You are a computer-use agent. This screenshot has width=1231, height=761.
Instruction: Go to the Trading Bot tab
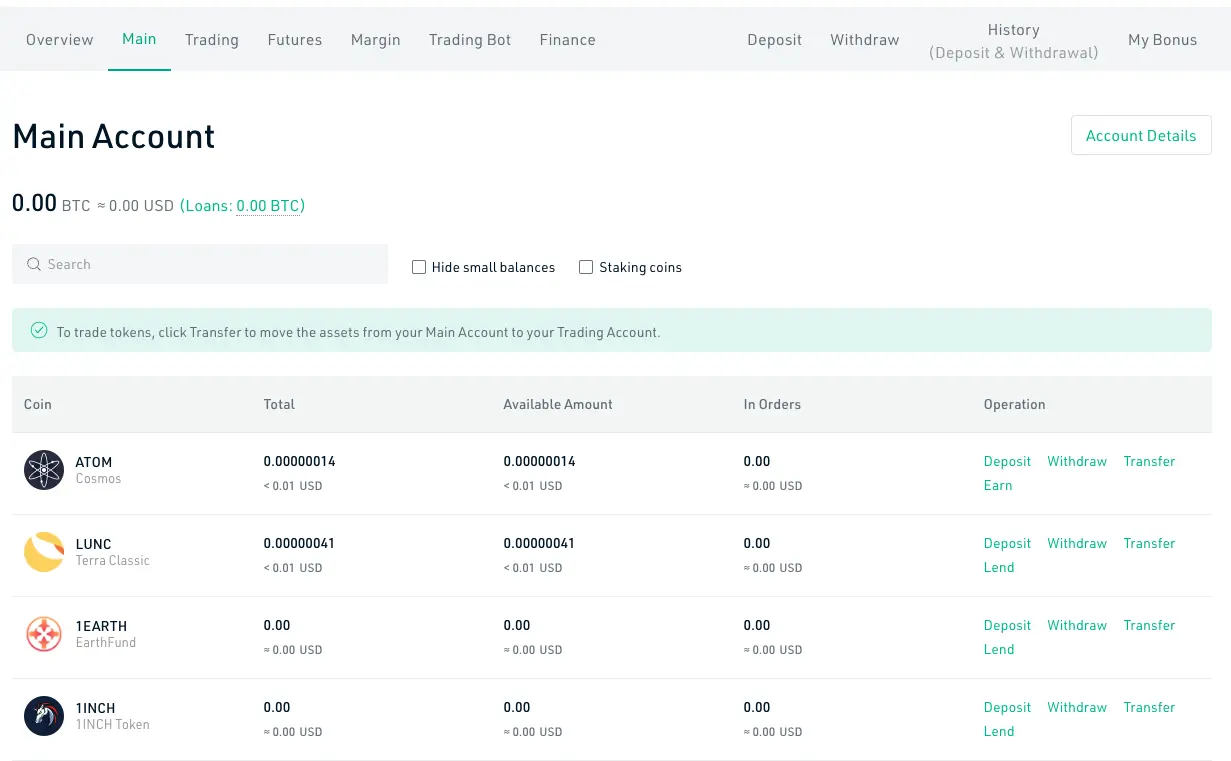point(470,40)
